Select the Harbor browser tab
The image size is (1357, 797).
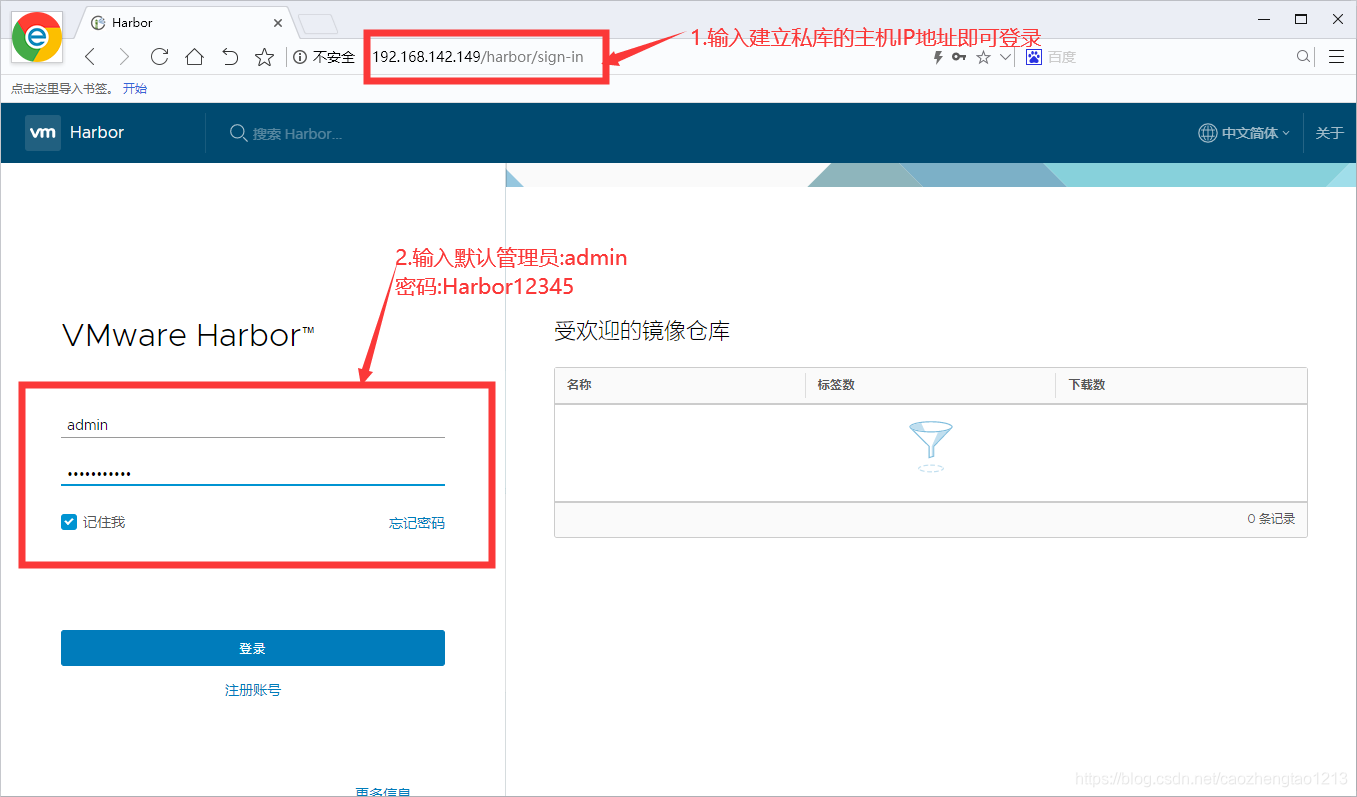[185, 22]
